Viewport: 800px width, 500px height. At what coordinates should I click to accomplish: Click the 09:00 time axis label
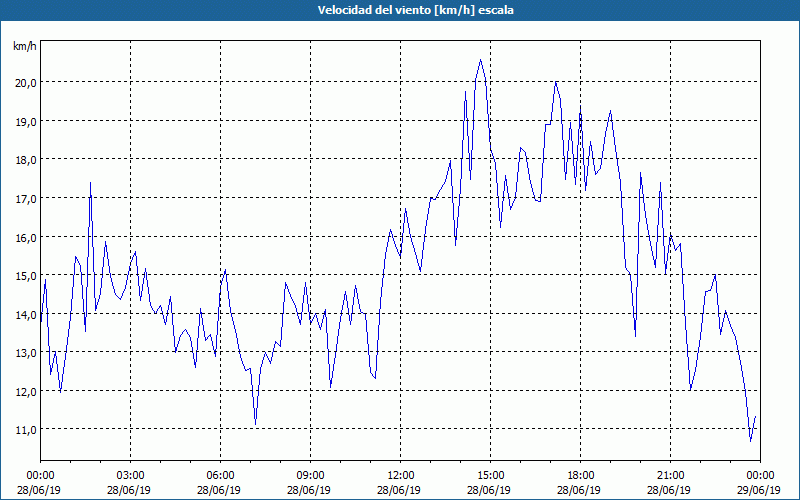(x=310, y=475)
